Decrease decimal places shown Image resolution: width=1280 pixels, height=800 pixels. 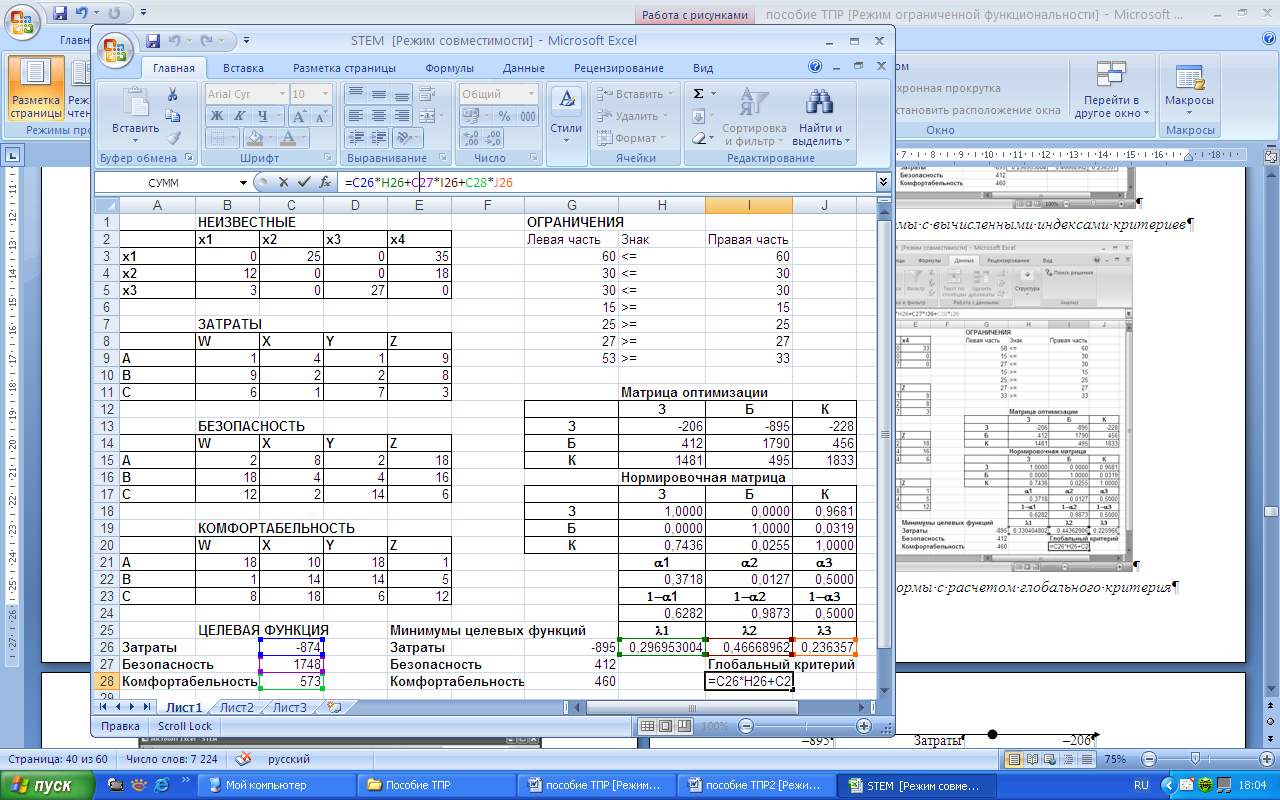coord(494,138)
